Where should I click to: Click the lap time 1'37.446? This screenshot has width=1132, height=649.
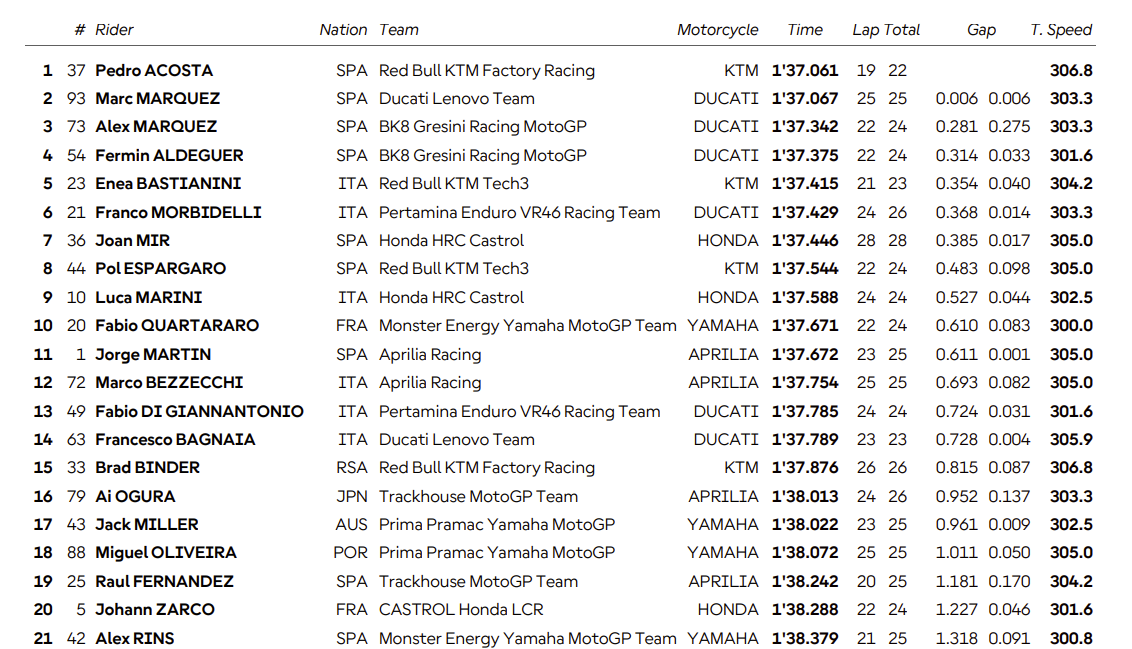click(805, 240)
